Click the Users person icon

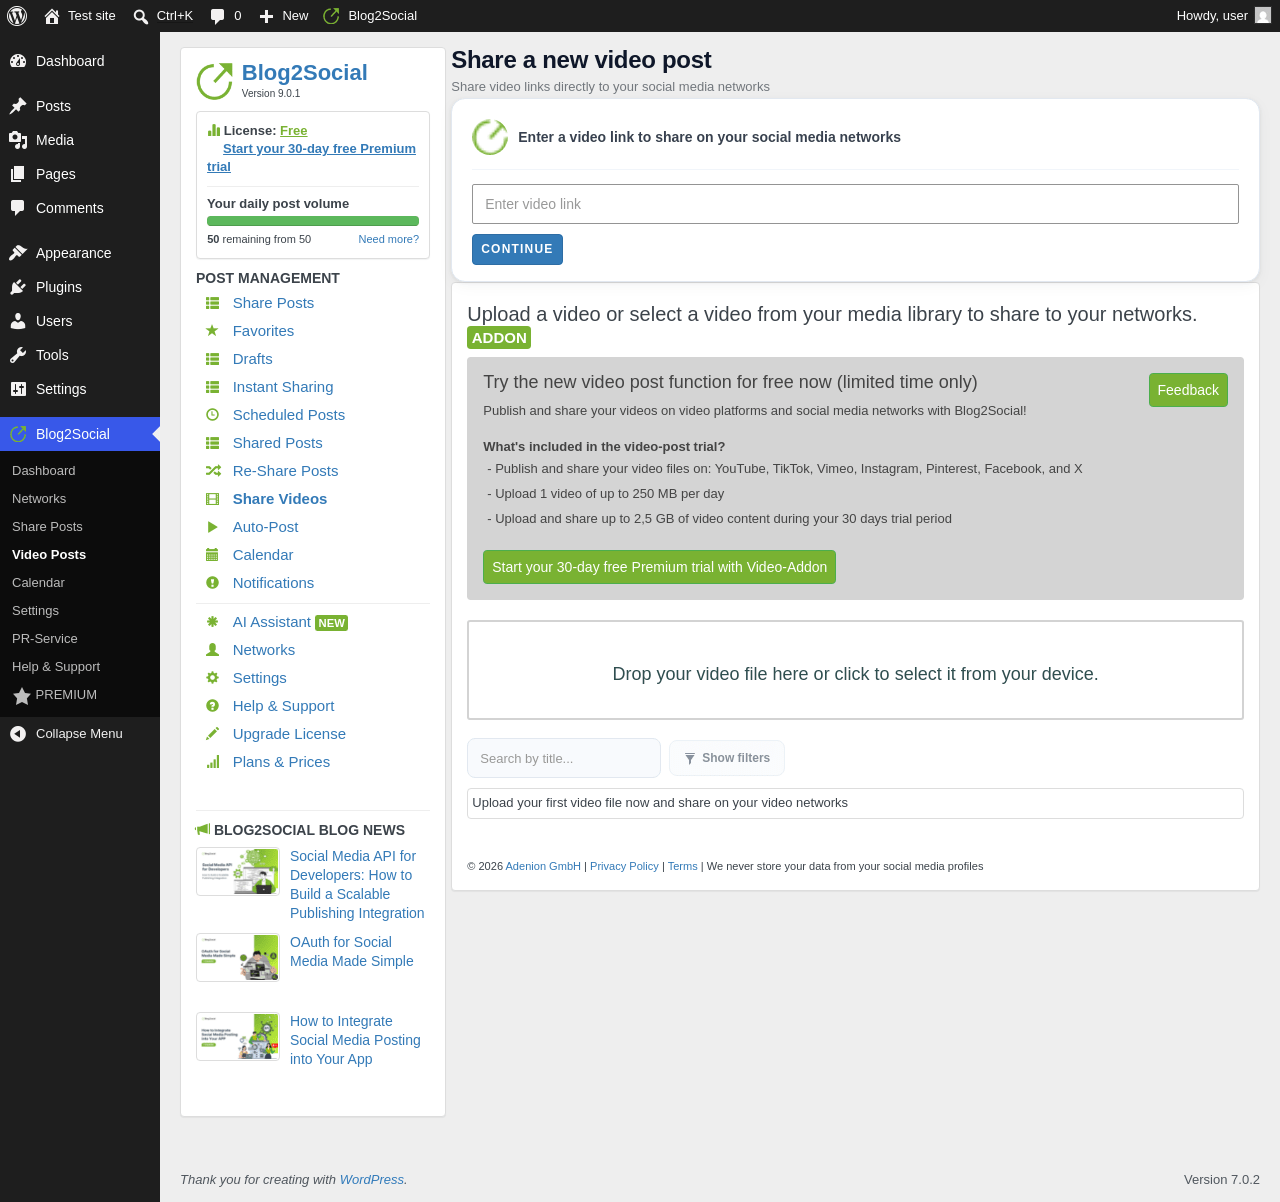[18, 321]
